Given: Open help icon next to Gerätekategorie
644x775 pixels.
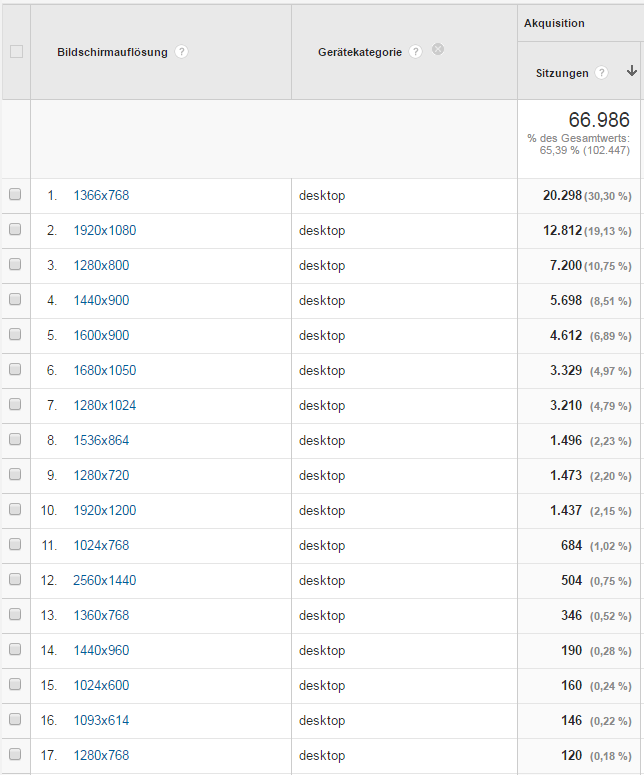Looking at the screenshot, I should tap(416, 52).
